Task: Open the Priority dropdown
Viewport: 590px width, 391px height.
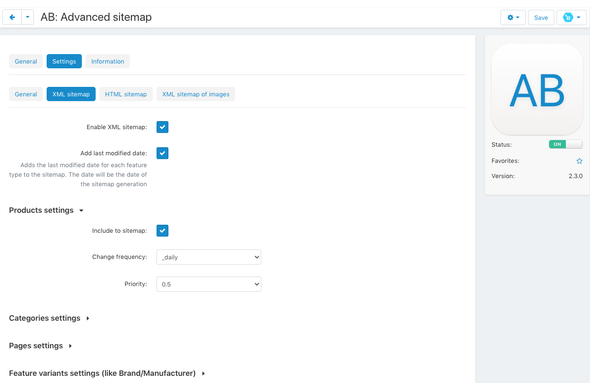Action: coord(209,284)
